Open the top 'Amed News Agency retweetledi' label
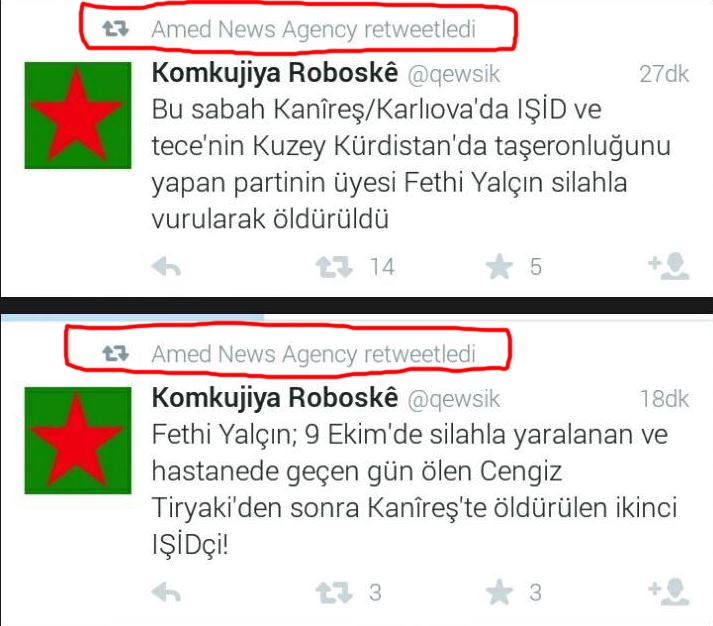 [x=313, y=30]
